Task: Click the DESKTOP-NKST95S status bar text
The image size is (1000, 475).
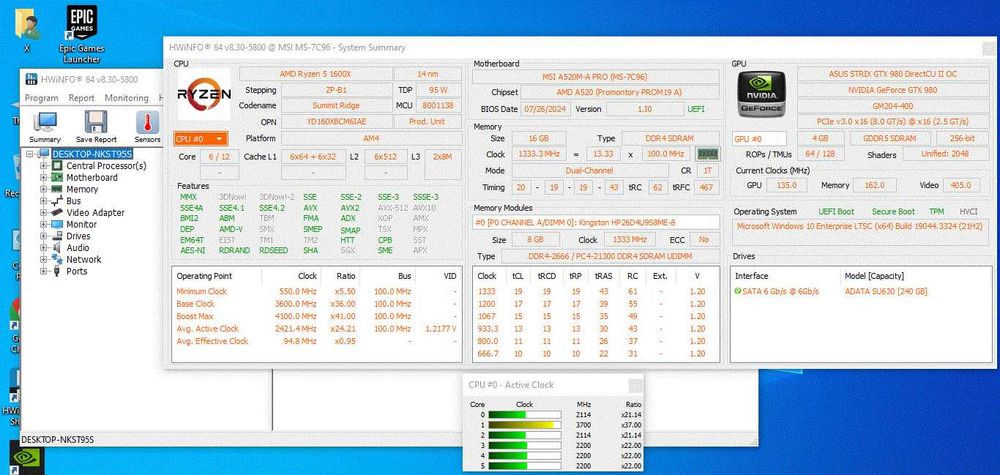Action: [57, 439]
